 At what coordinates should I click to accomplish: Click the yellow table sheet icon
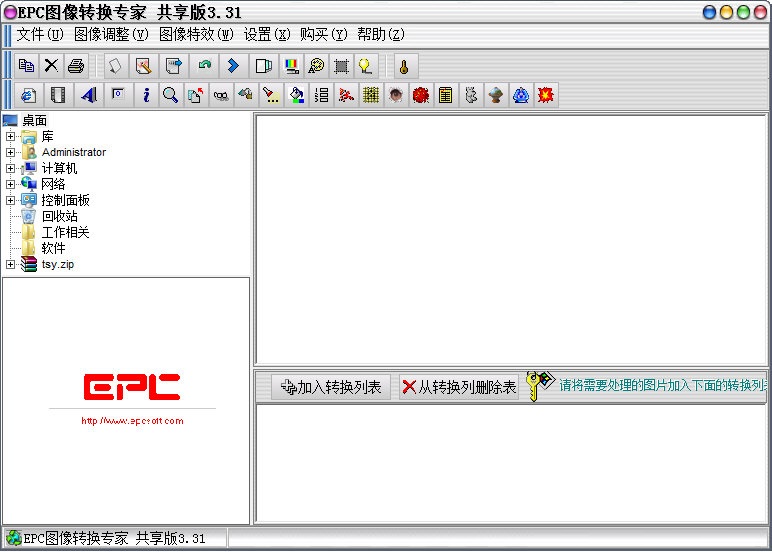pos(446,95)
